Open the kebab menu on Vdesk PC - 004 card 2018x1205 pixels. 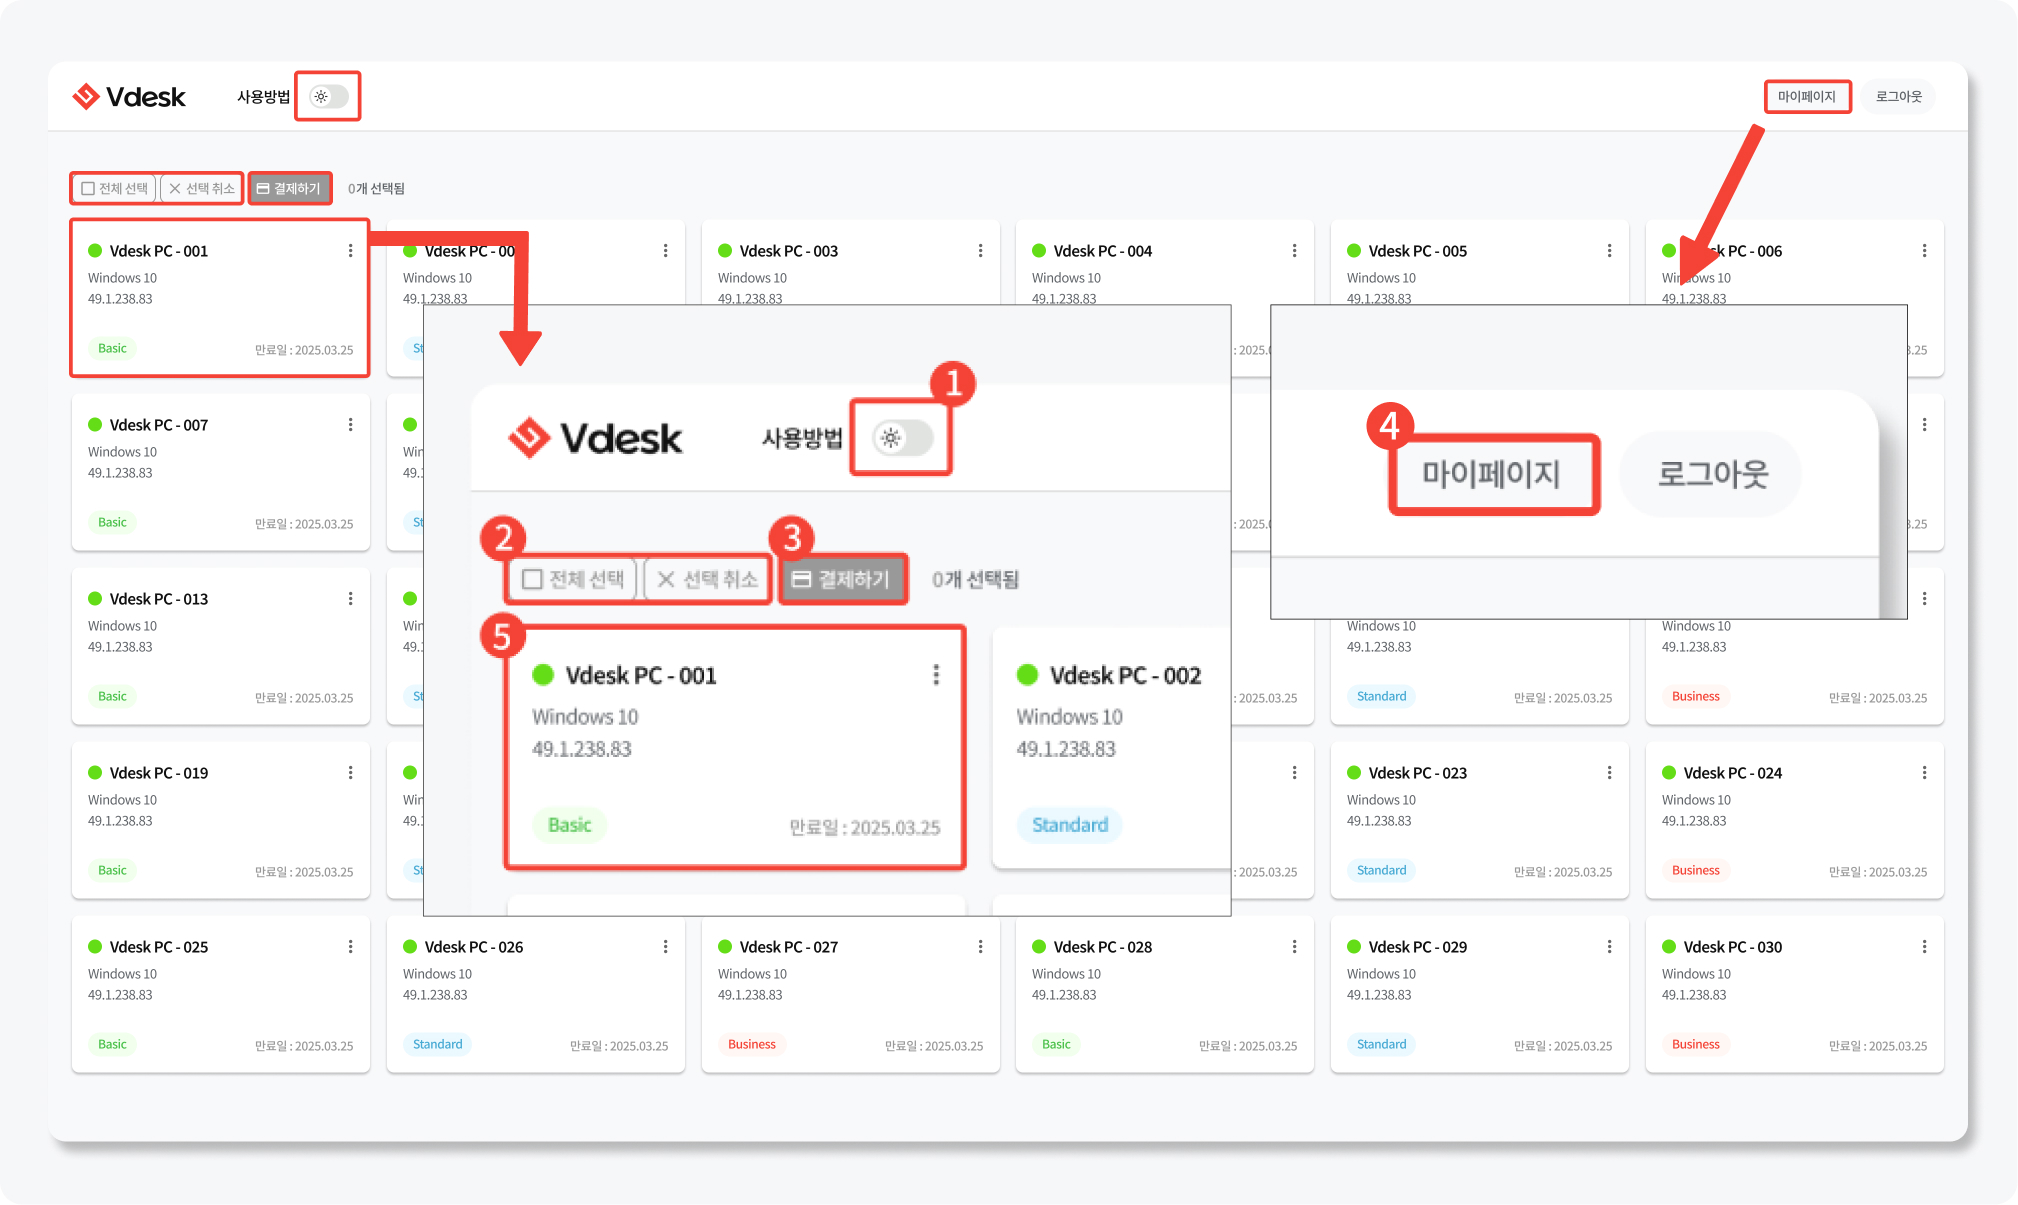(x=1294, y=251)
